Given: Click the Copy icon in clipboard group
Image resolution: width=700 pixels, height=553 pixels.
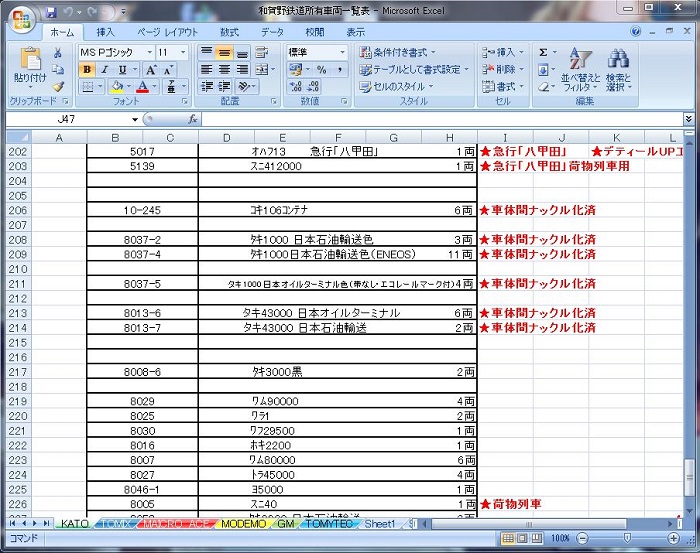Looking at the screenshot, I should 58,69.
